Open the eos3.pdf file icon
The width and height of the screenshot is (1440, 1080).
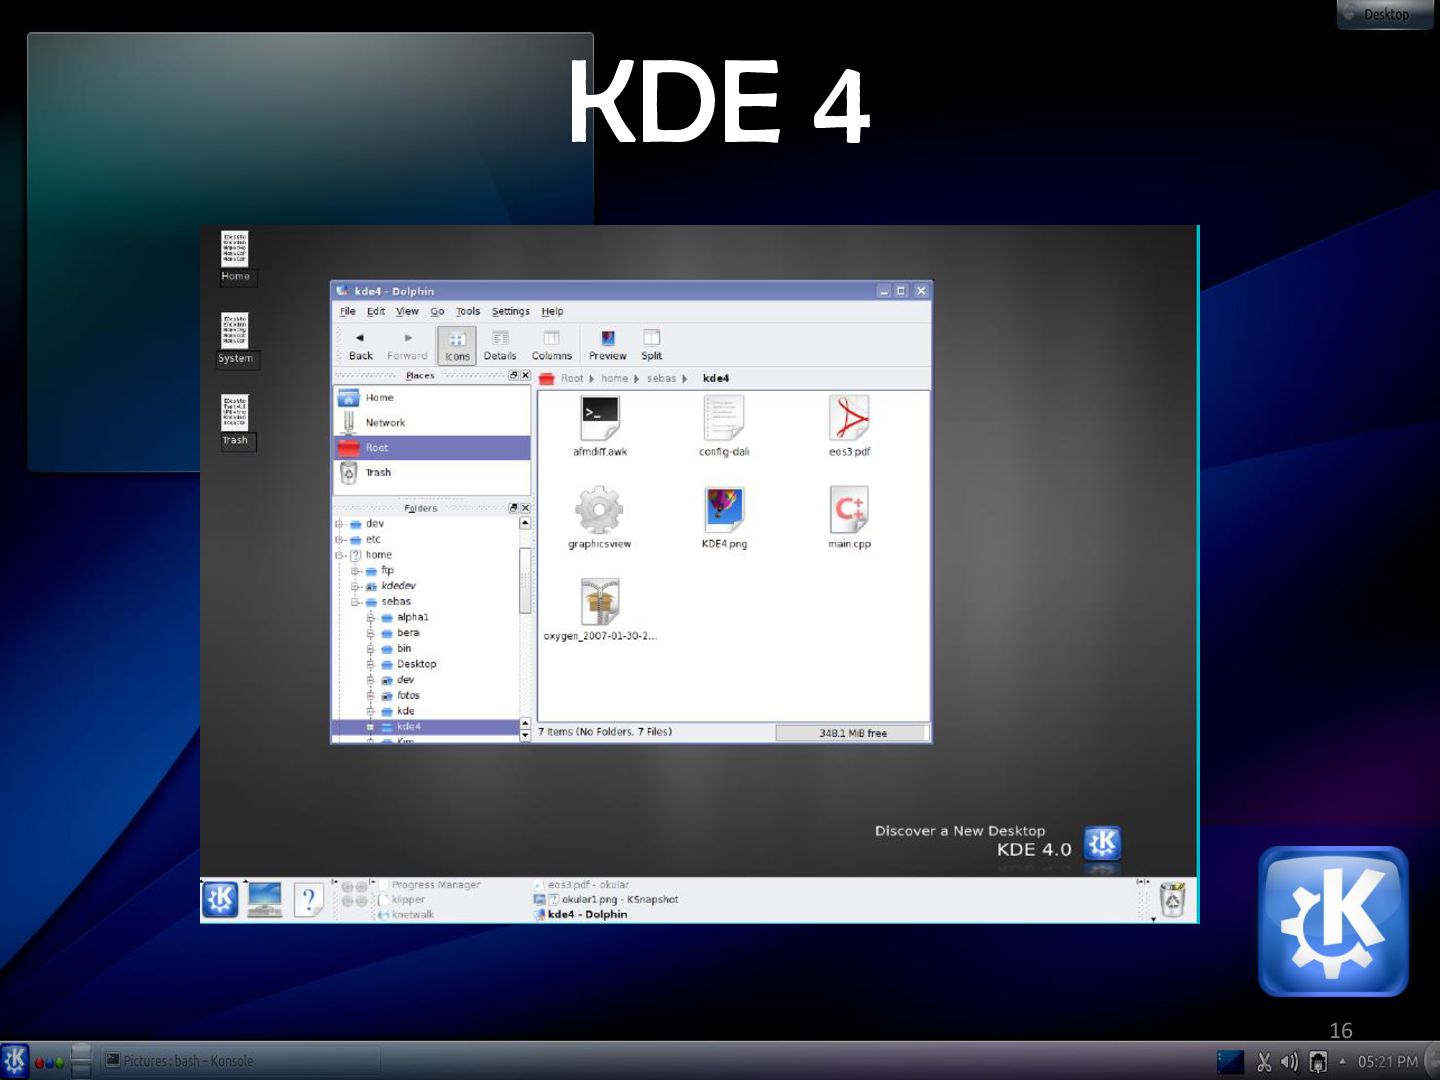click(x=849, y=418)
